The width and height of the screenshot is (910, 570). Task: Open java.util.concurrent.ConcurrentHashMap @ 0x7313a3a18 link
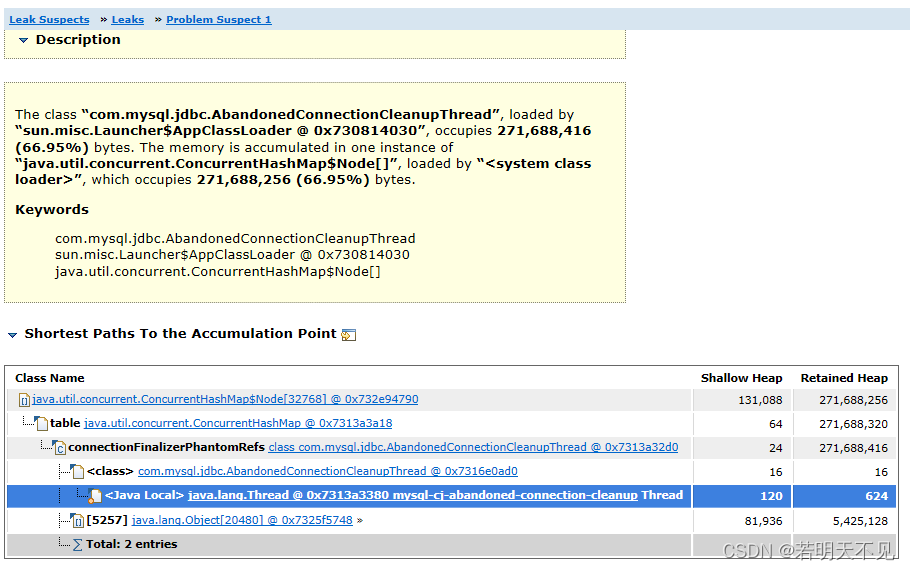[238, 424]
